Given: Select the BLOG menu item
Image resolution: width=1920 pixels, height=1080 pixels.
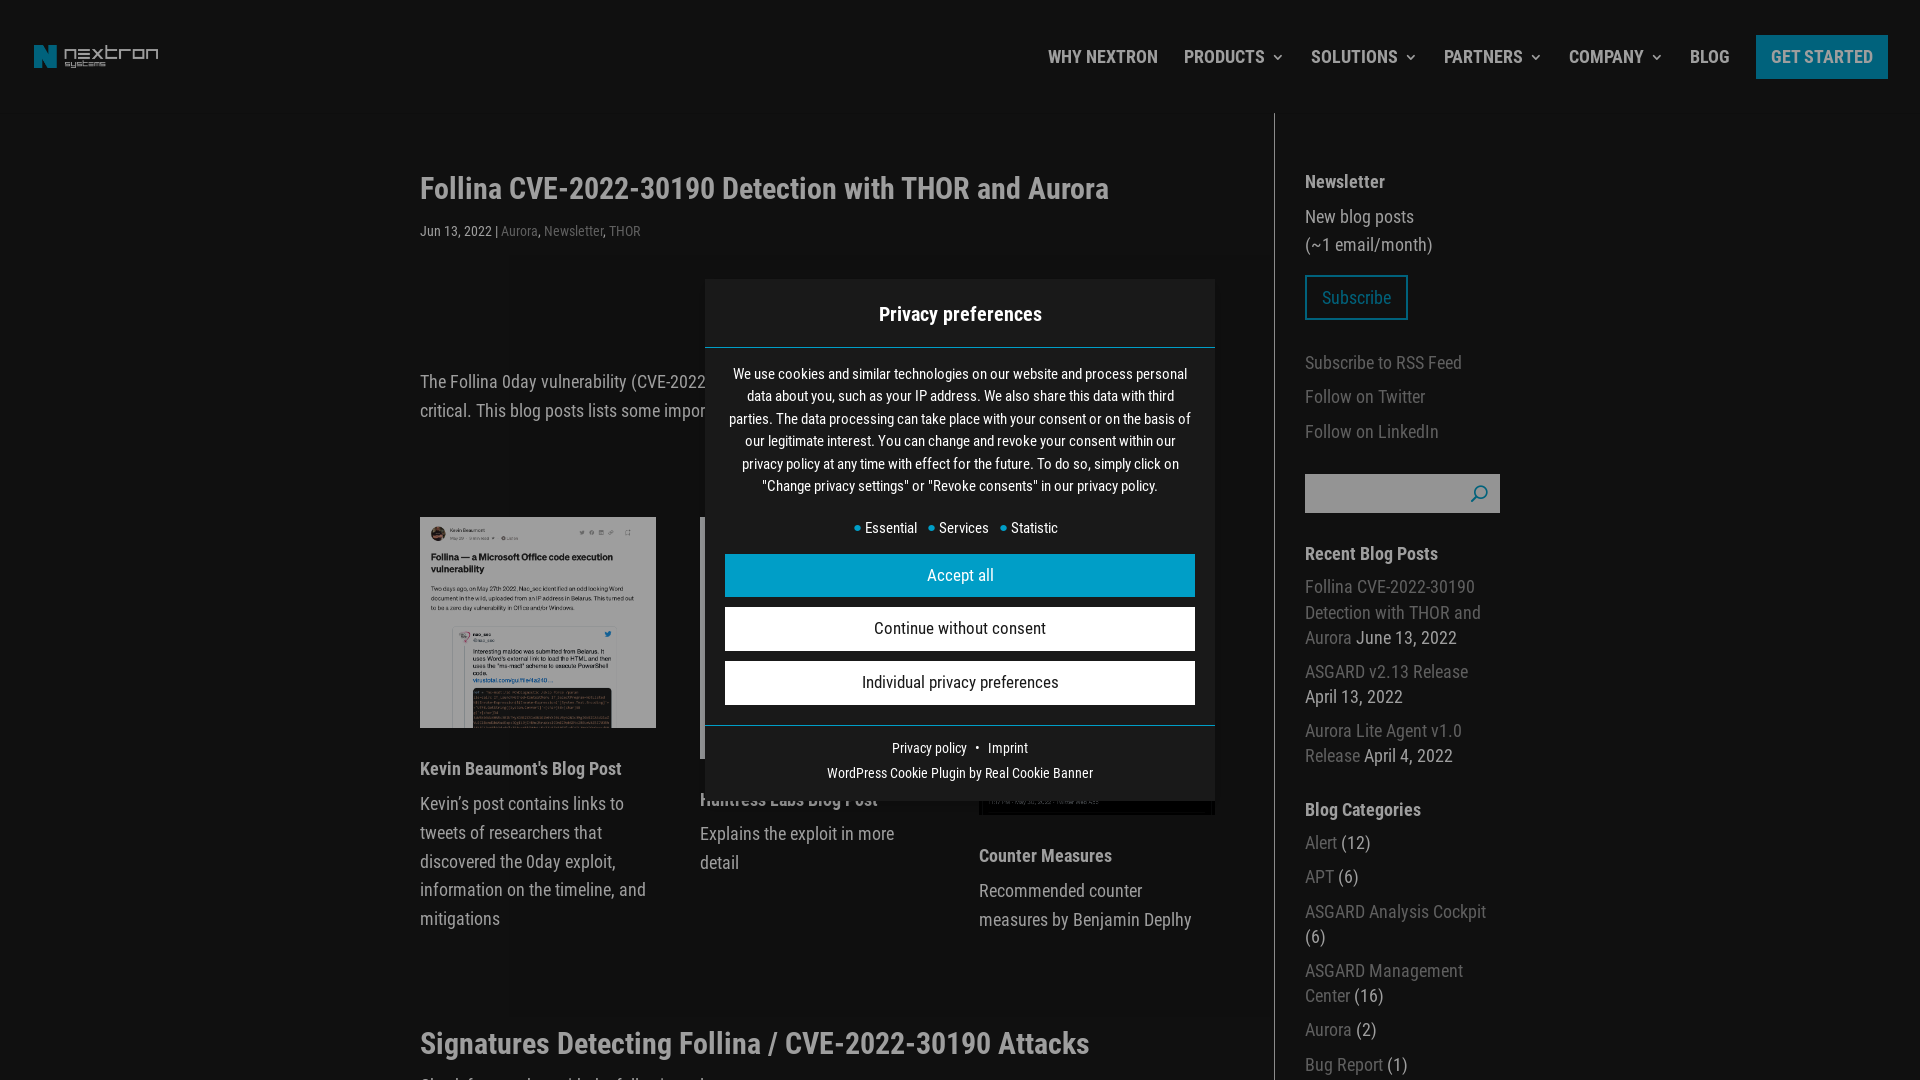Looking at the screenshot, I should (1709, 57).
